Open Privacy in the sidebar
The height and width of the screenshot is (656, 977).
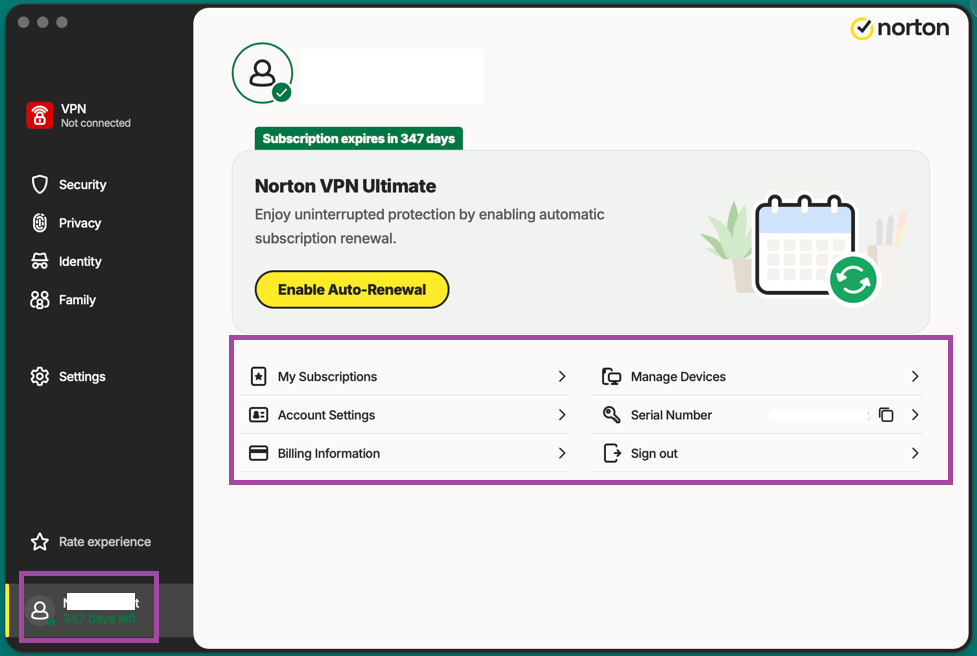80,223
